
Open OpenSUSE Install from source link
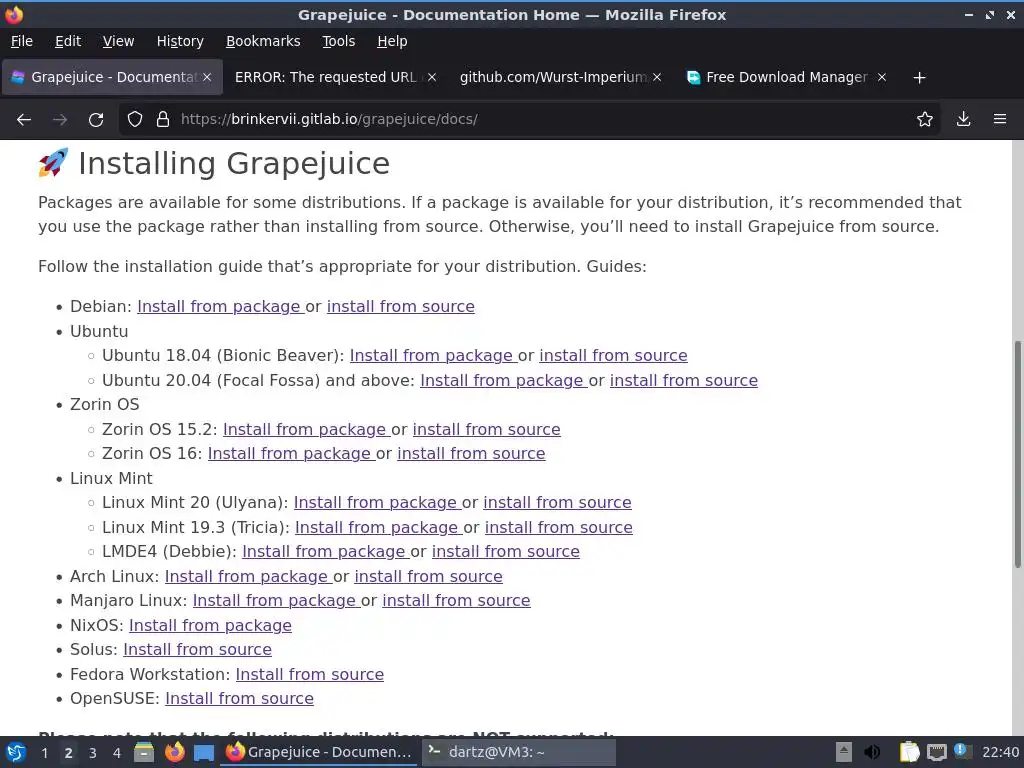coord(239,698)
